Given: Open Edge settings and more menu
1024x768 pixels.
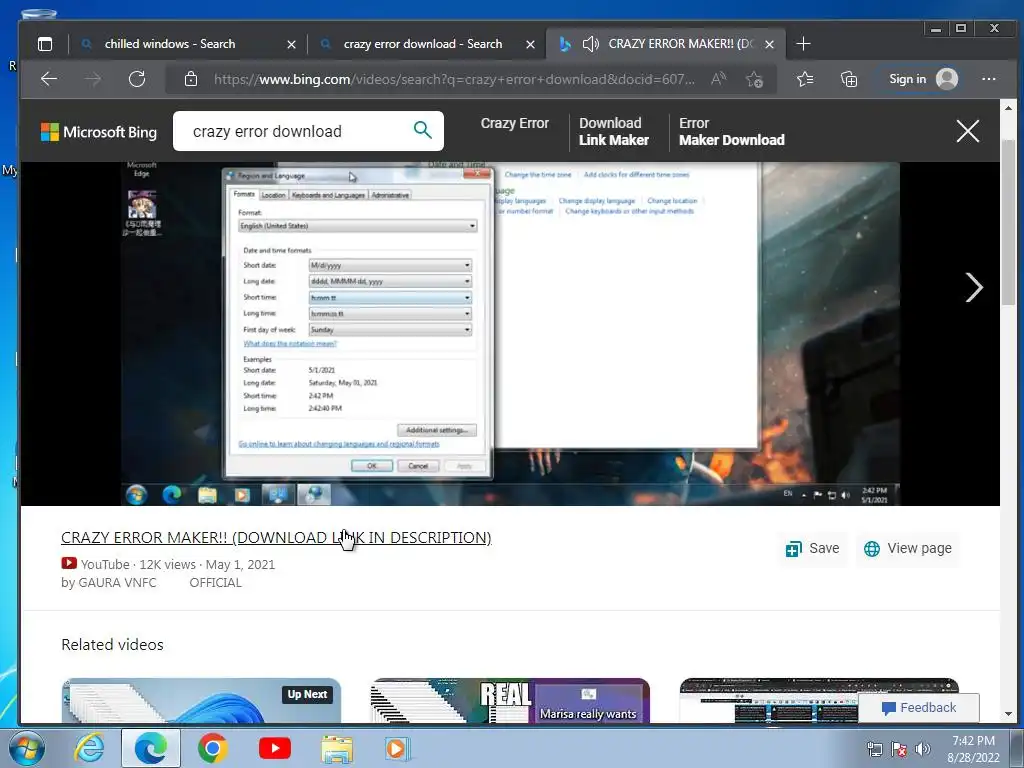Looking at the screenshot, I should (x=989, y=80).
